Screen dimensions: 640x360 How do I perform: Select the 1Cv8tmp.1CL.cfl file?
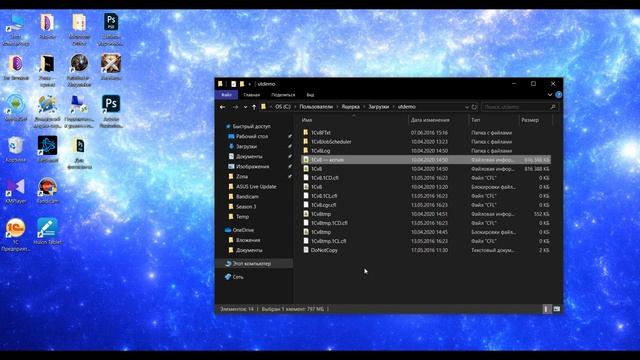click(426, 241)
